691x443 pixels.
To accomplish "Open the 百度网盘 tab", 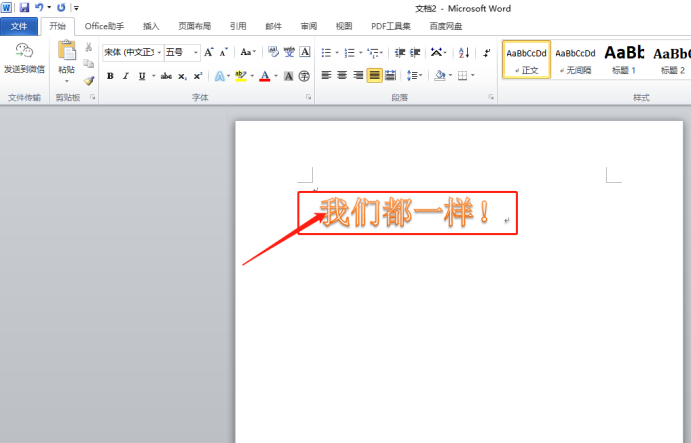I will (x=446, y=26).
